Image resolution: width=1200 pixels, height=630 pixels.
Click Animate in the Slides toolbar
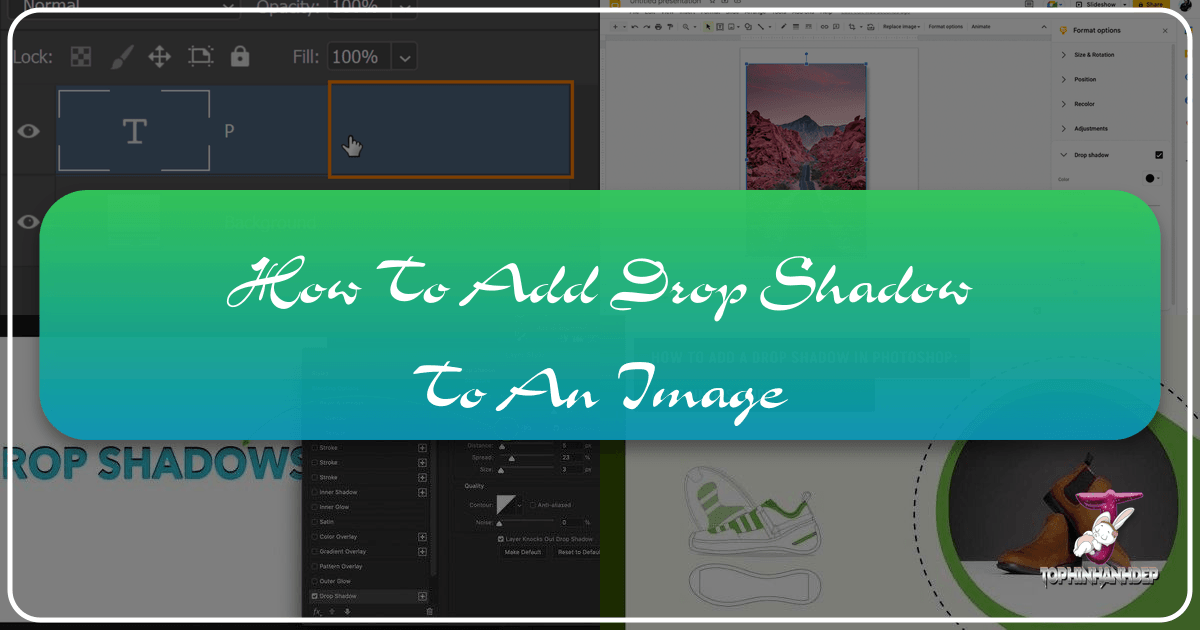(980, 27)
